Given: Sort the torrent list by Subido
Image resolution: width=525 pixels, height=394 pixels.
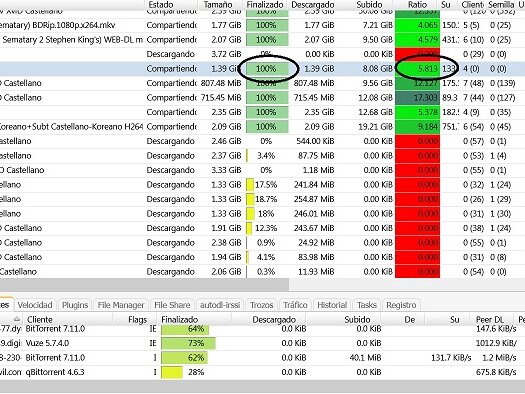Looking at the screenshot, I should [369, 5].
